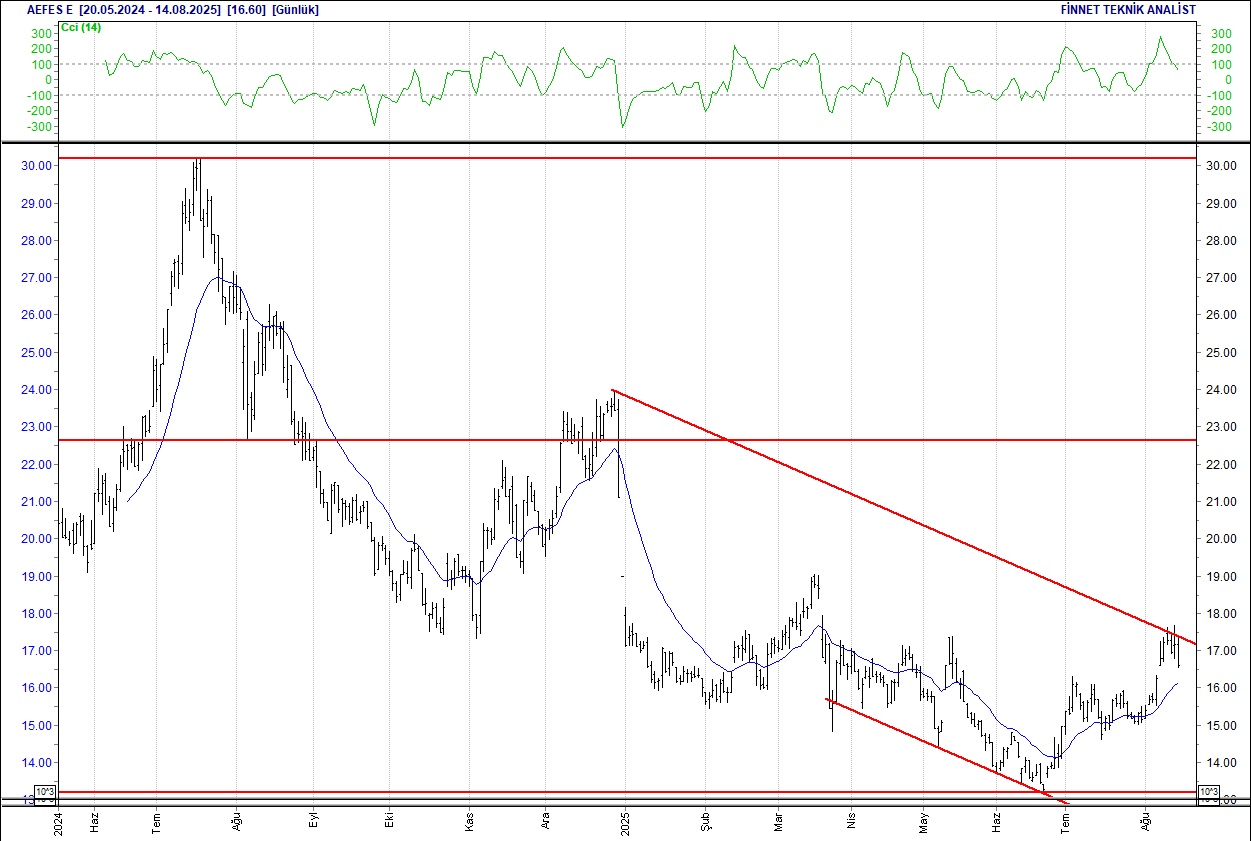Select the [Günlük] period label
This screenshot has height=841, width=1251.
pyautogui.click(x=298, y=10)
